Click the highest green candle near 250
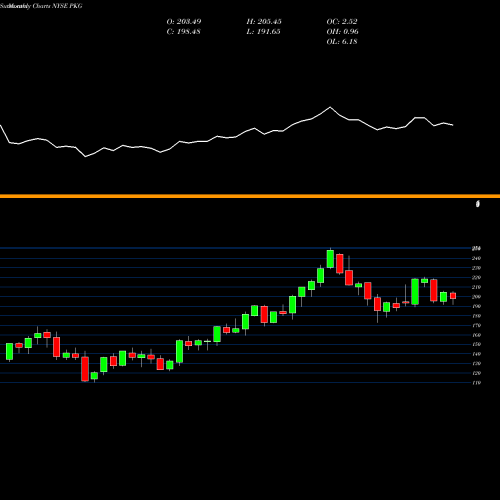 pyautogui.click(x=330, y=259)
